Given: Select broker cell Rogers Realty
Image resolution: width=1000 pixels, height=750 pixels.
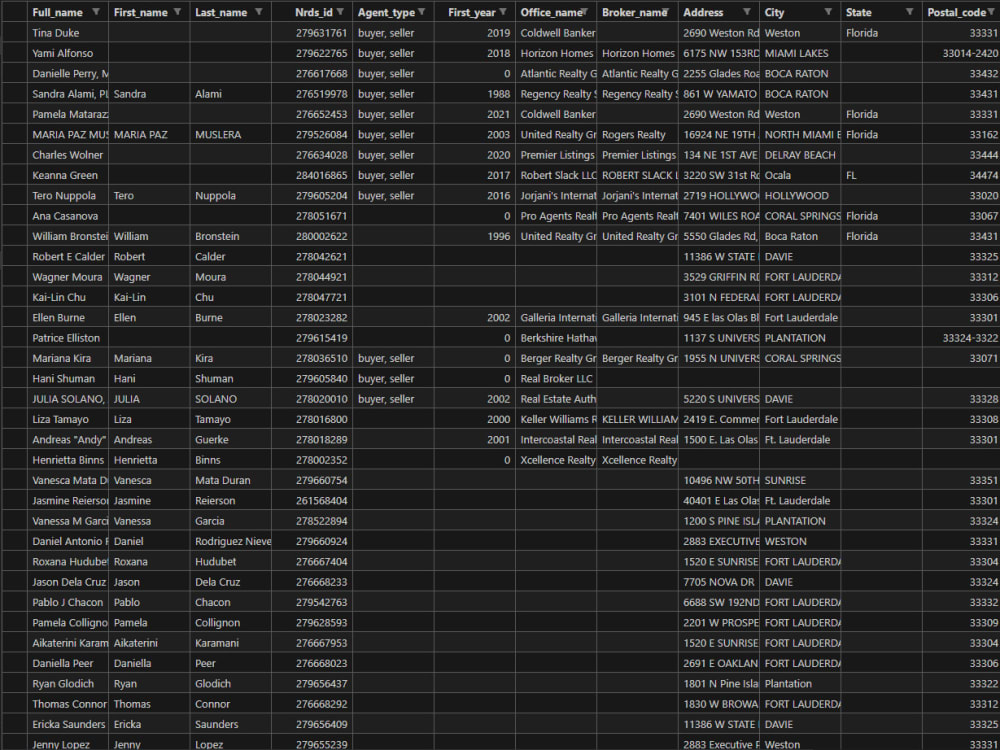Looking at the screenshot, I should [637, 135].
